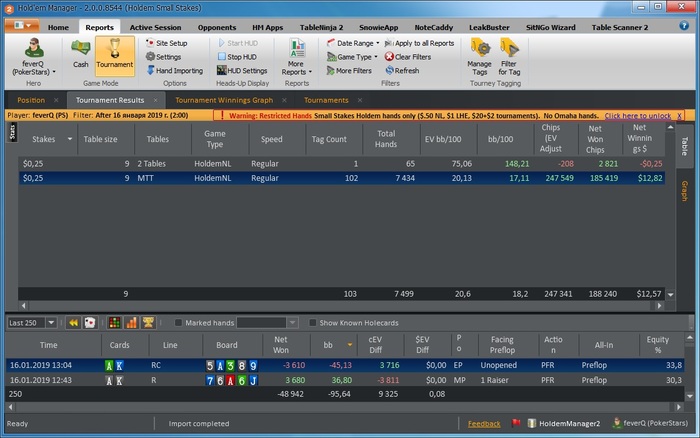Switch to Cash game mode

(81, 54)
